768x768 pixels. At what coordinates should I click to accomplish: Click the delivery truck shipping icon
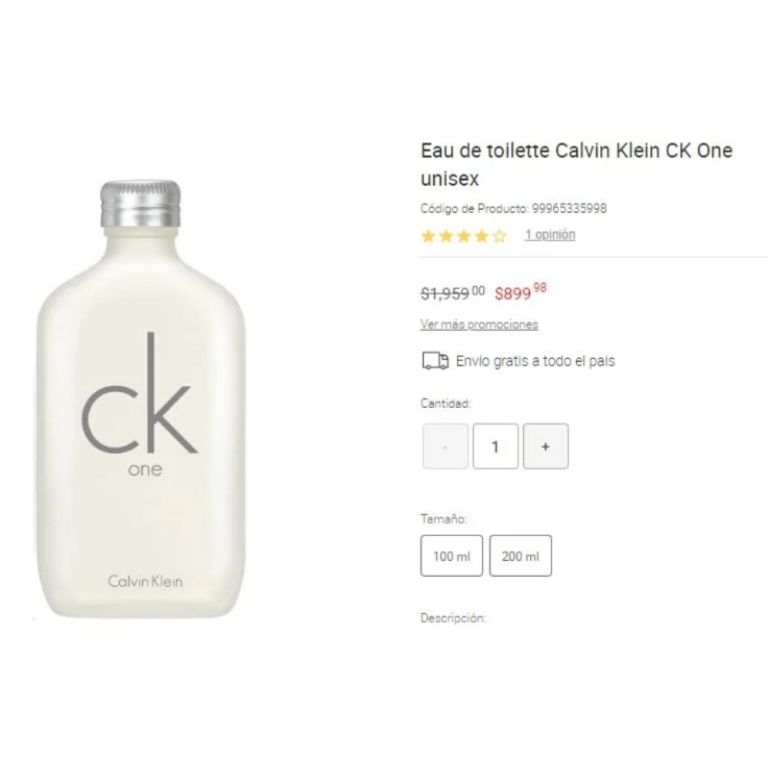click(x=435, y=361)
